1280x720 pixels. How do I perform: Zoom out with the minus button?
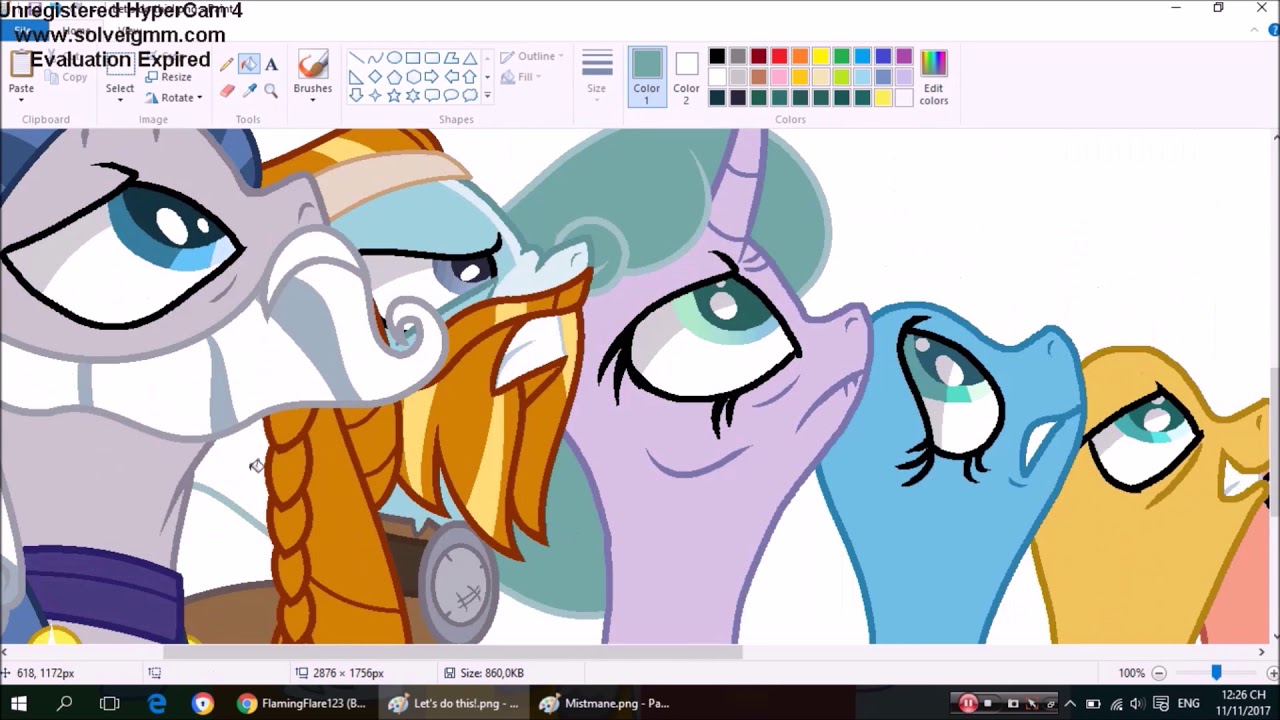(1159, 673)
